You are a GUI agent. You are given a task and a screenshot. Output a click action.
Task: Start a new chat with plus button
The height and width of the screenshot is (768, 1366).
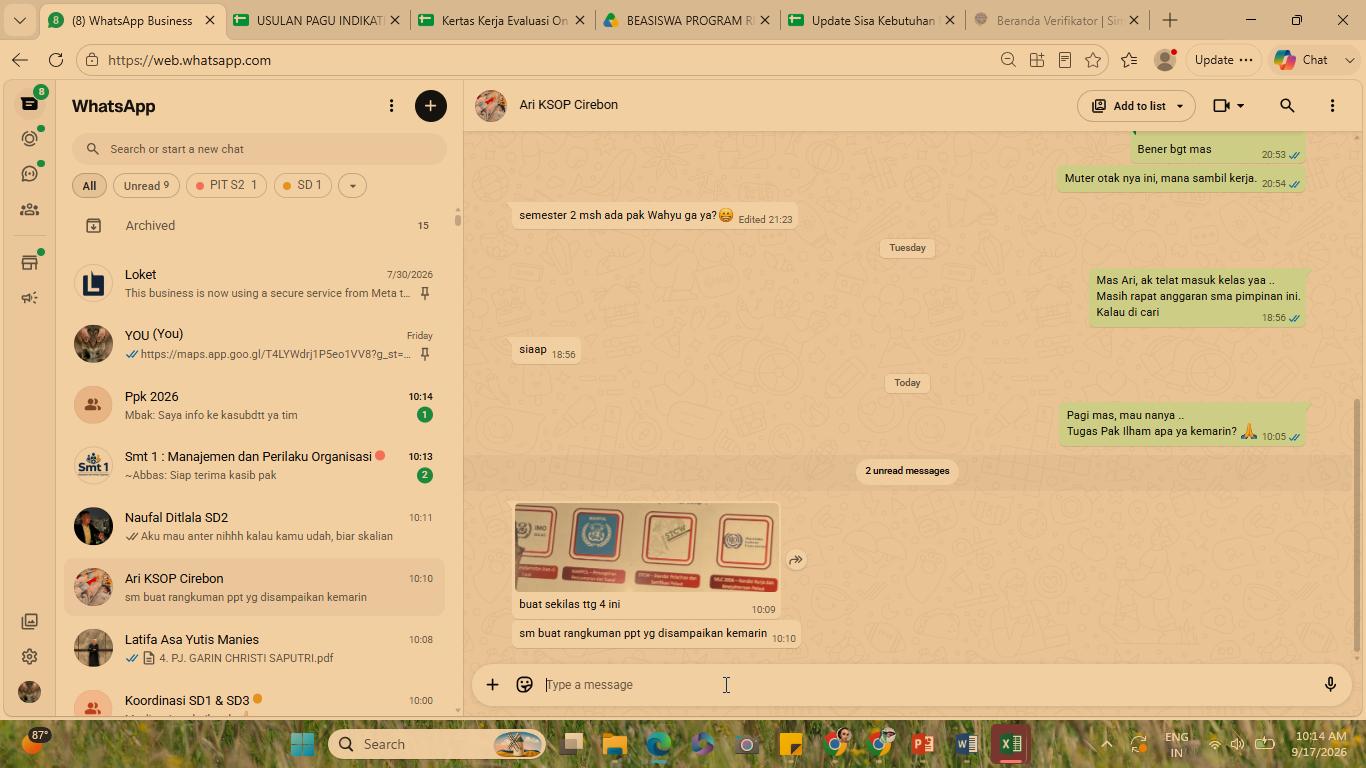click(x=431, y=106)
